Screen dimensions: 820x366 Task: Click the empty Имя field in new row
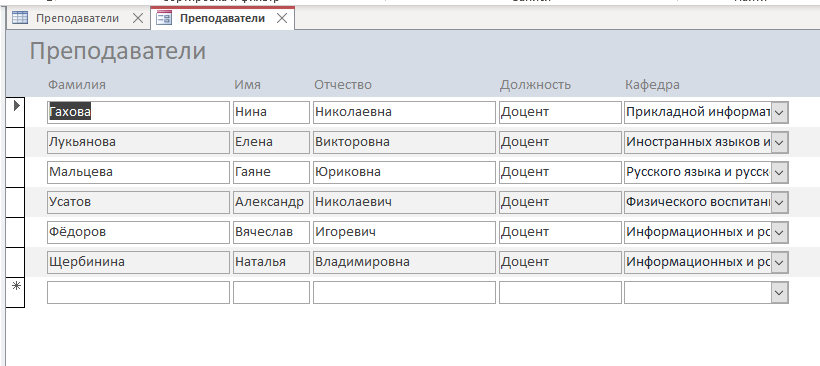tap(271, 293)
